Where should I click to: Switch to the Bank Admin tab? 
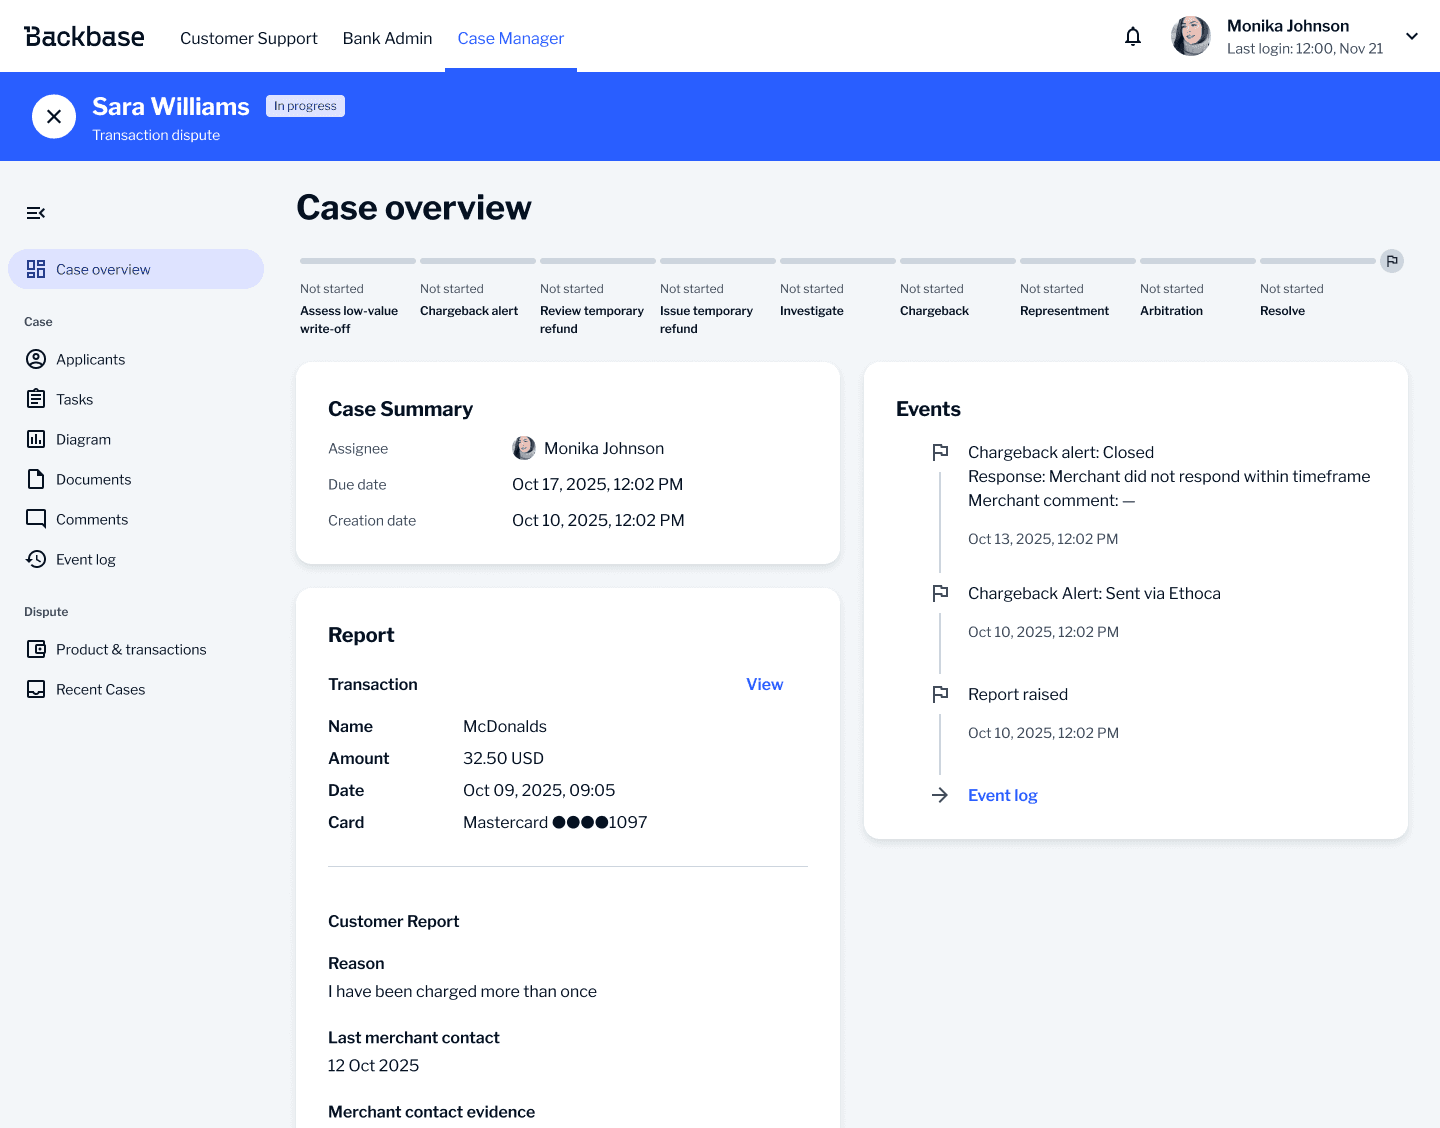coord(387,38)
